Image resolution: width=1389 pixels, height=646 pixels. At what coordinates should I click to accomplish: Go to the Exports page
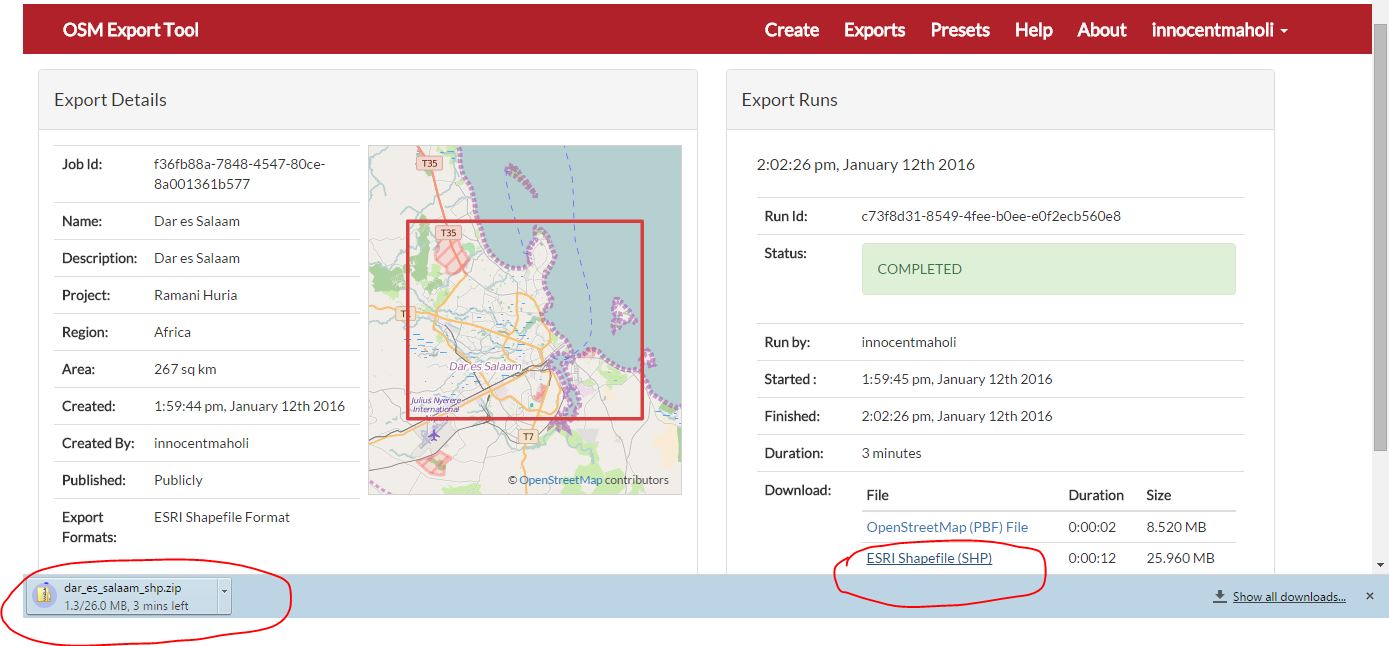(x=874, y=30)
